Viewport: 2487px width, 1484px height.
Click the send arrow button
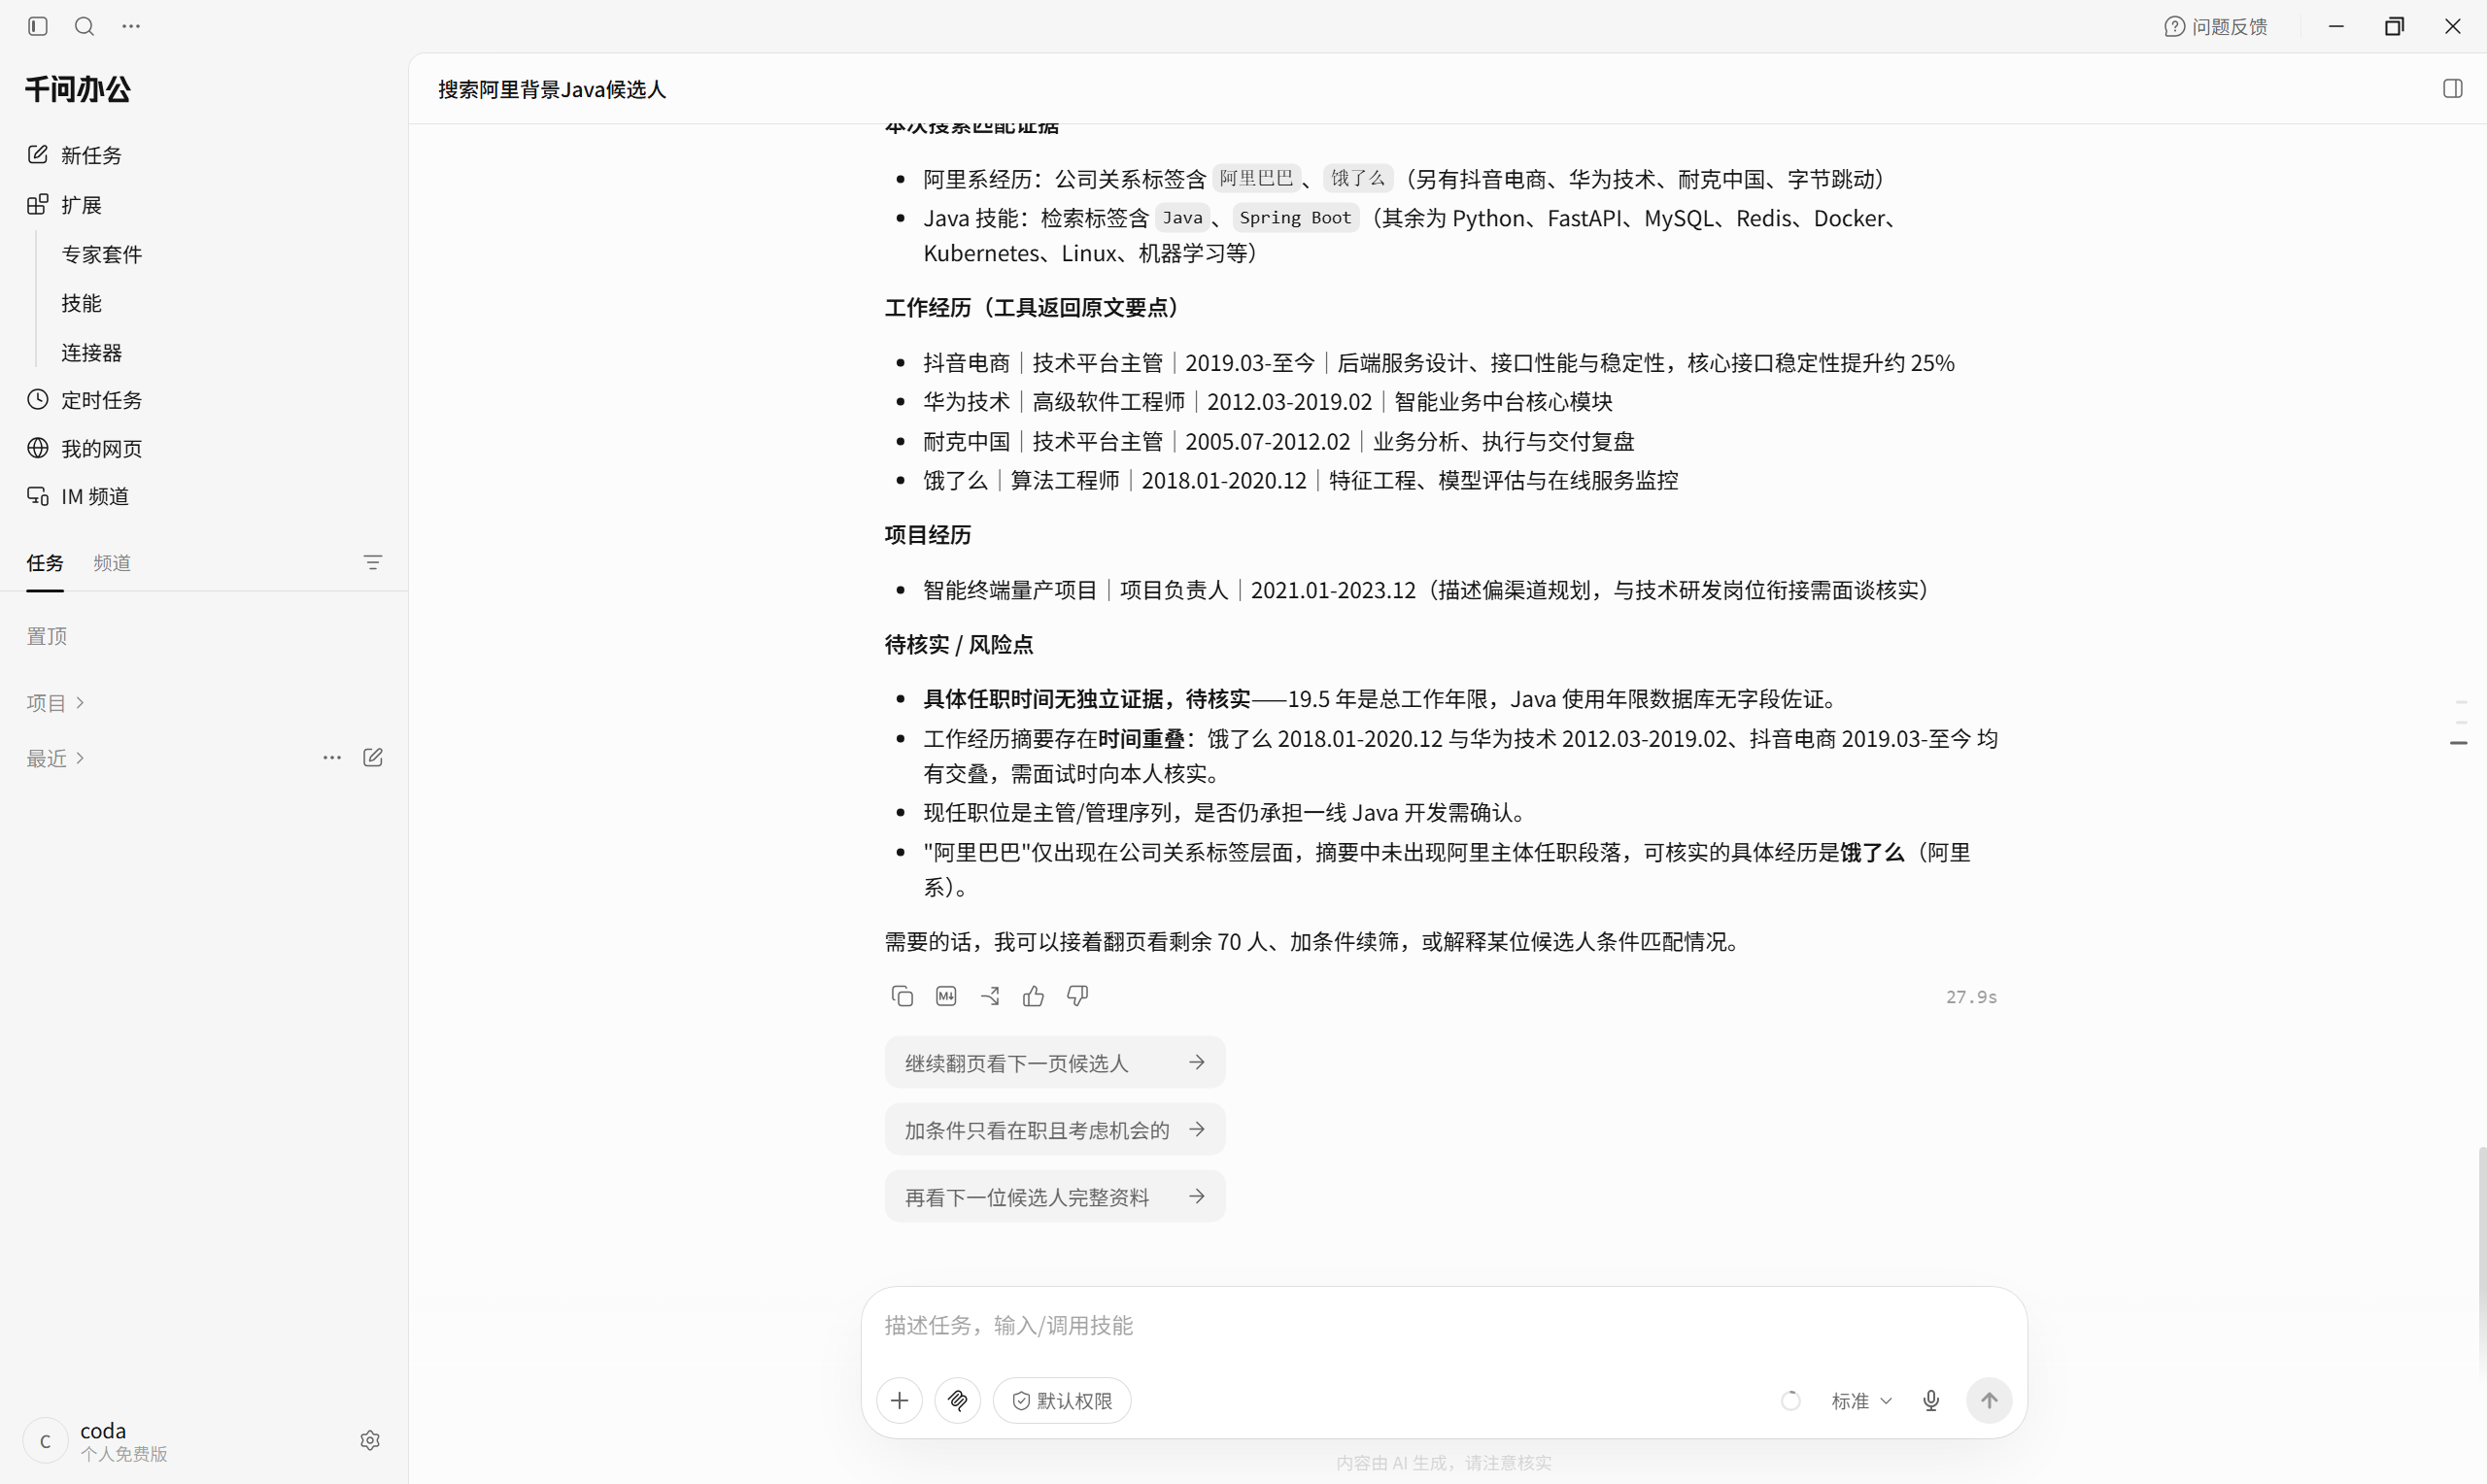(1989, 1401)
